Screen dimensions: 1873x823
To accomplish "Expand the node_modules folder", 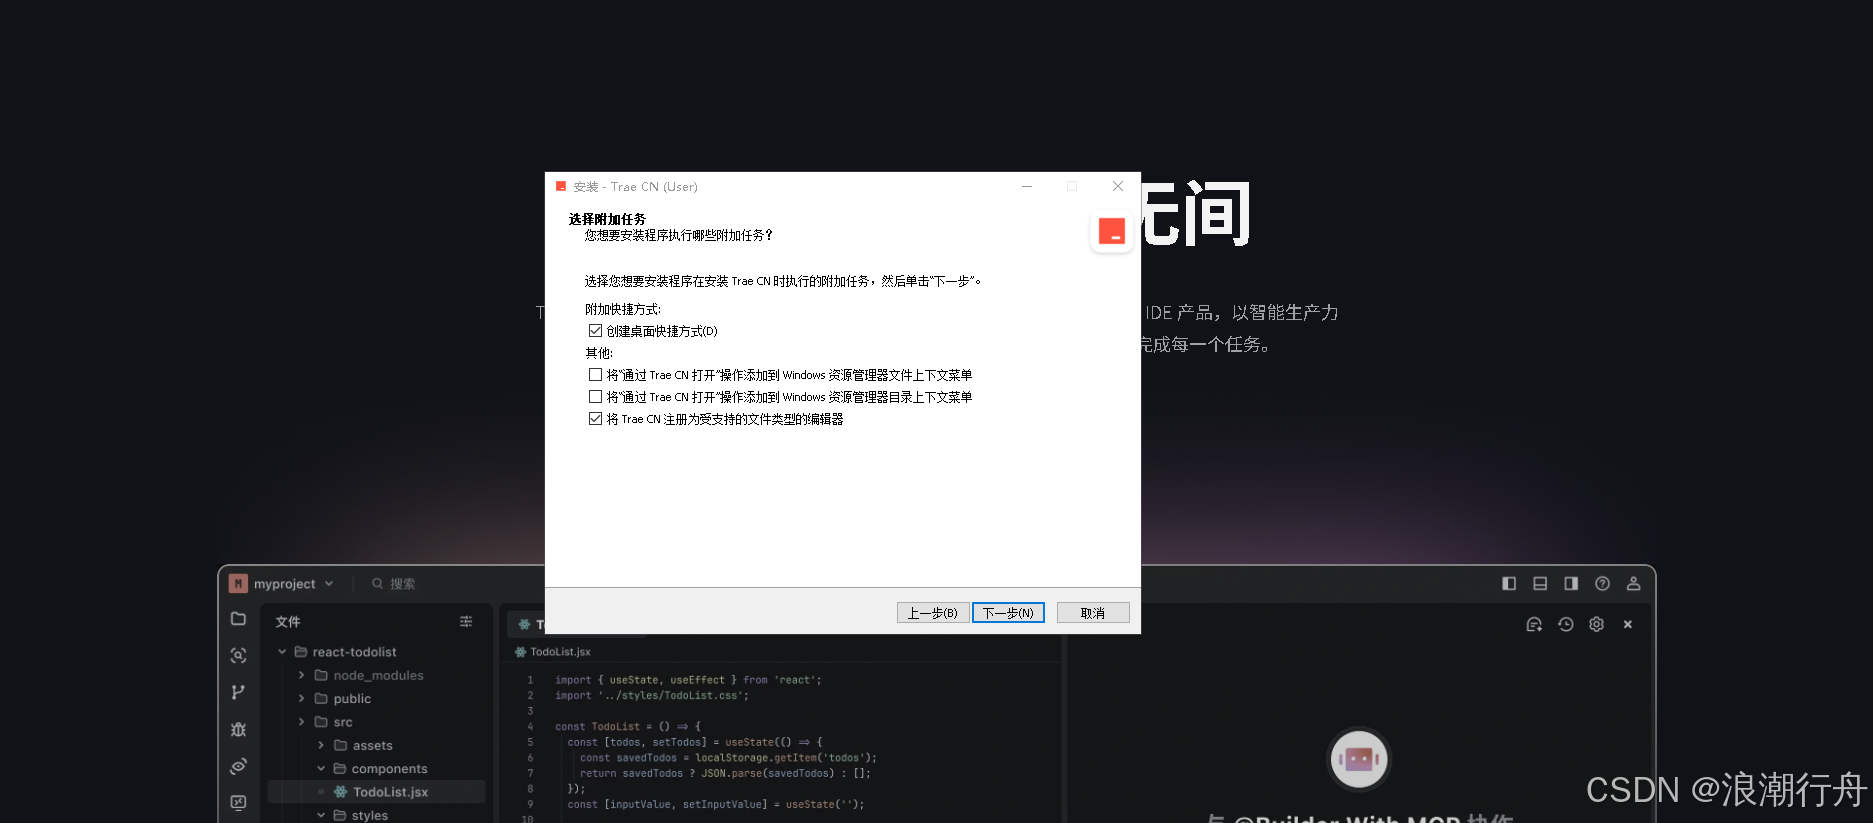I will tap(301, 675).
